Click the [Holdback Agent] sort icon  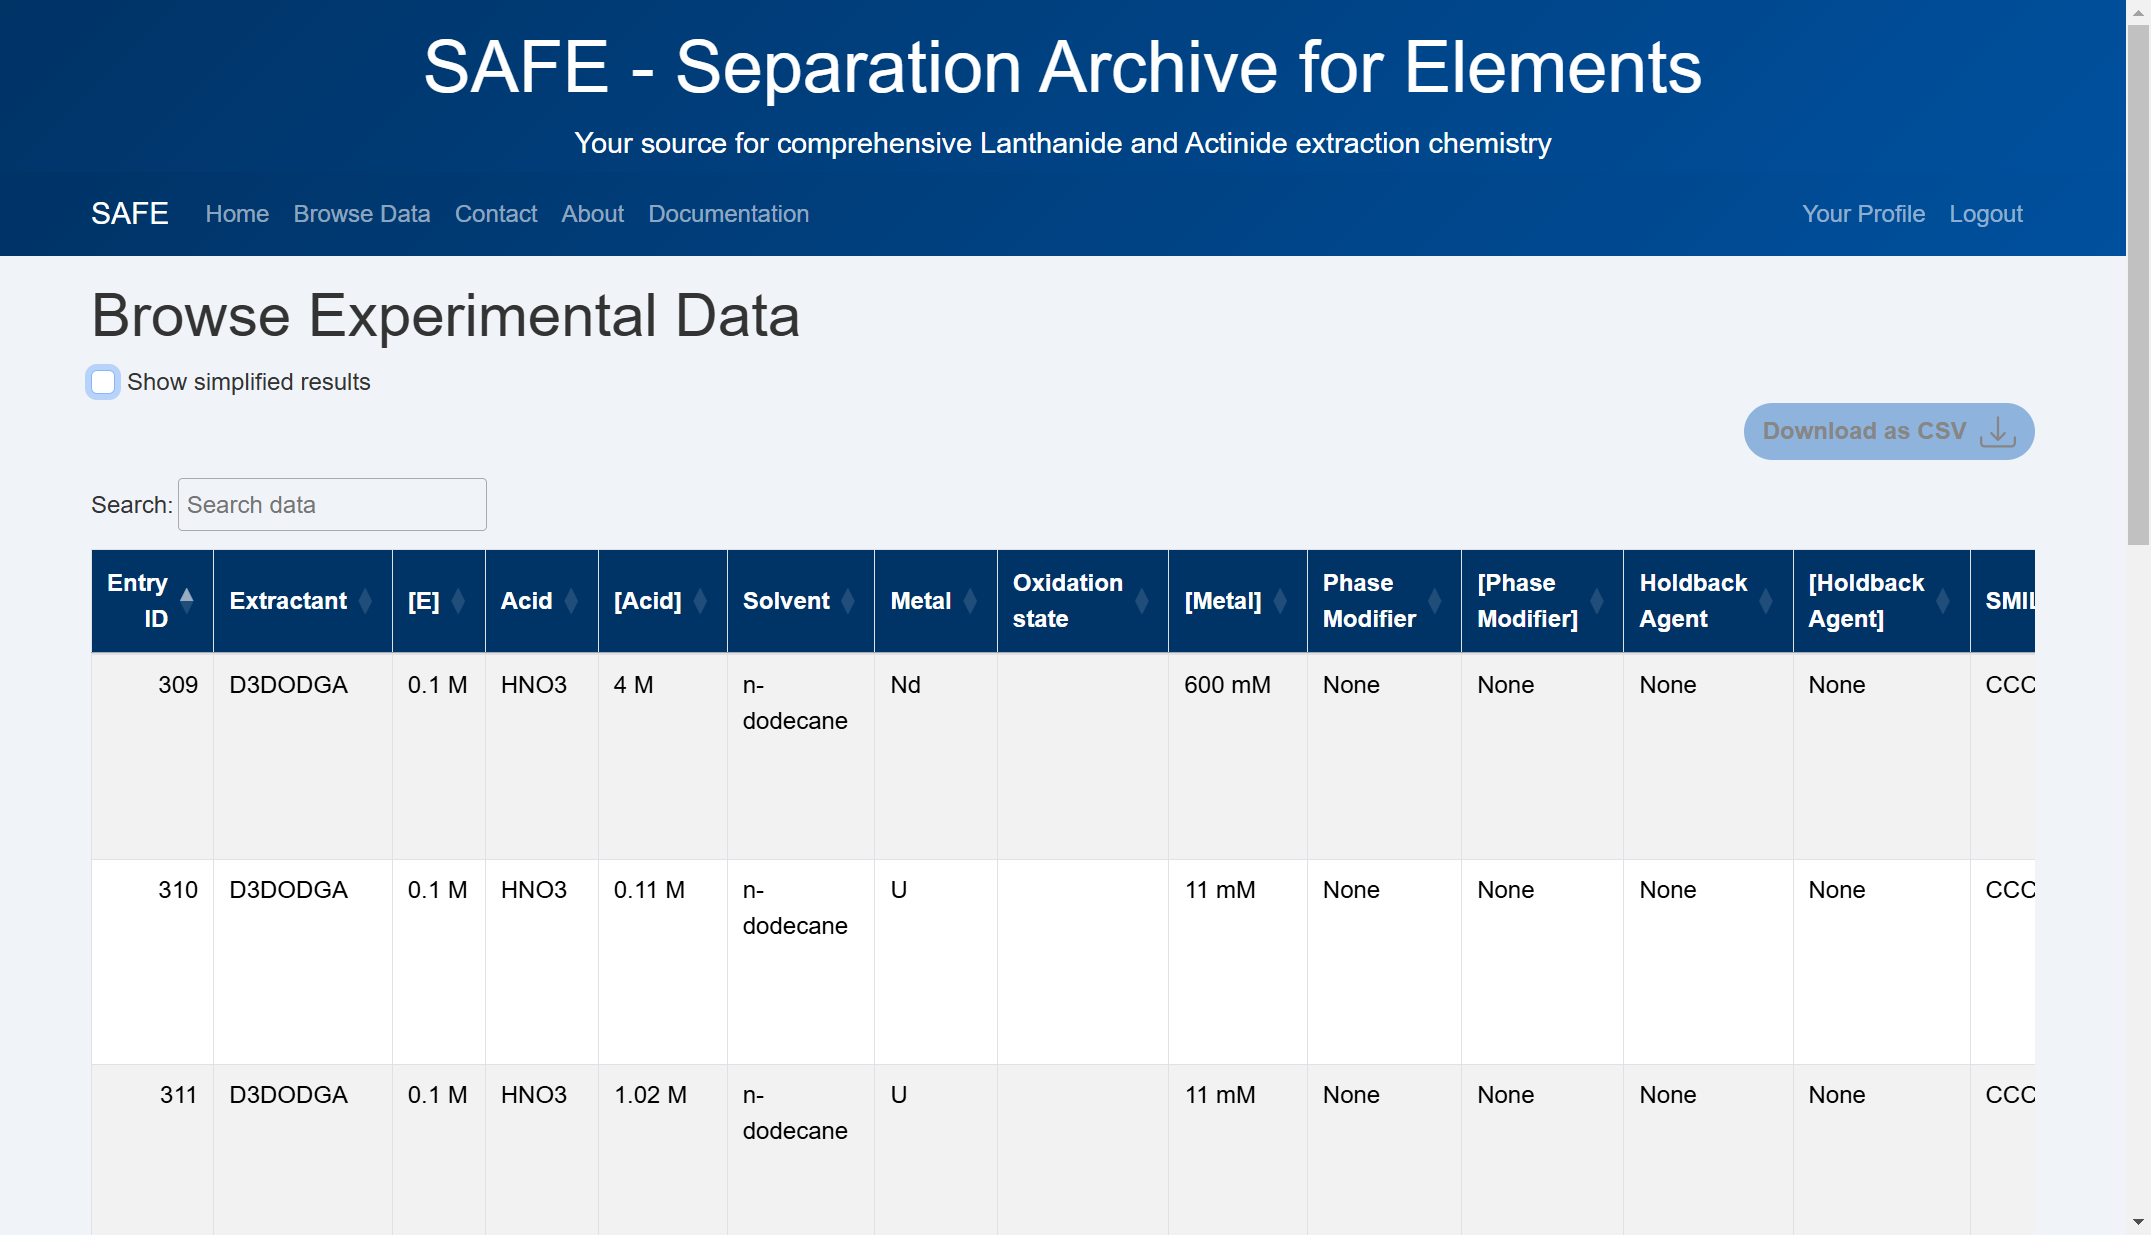(x=1942, y=601)
